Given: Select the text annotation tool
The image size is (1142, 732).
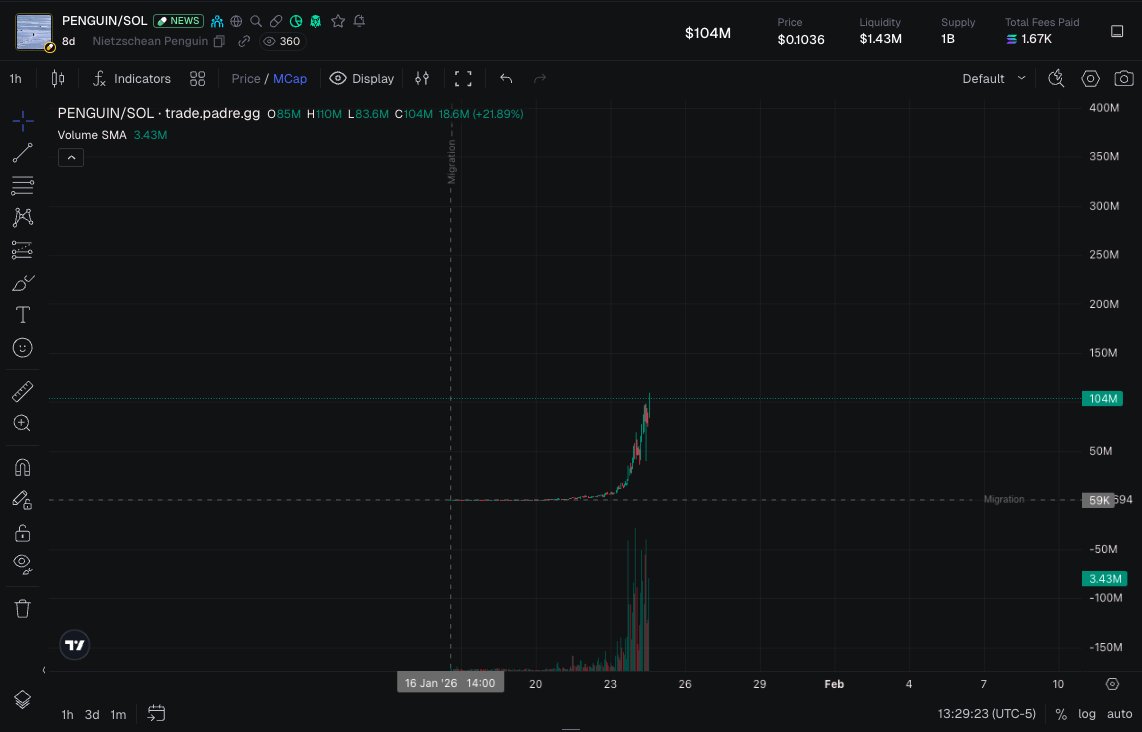Looking at the screenshot, I should (x=23, y=315).
